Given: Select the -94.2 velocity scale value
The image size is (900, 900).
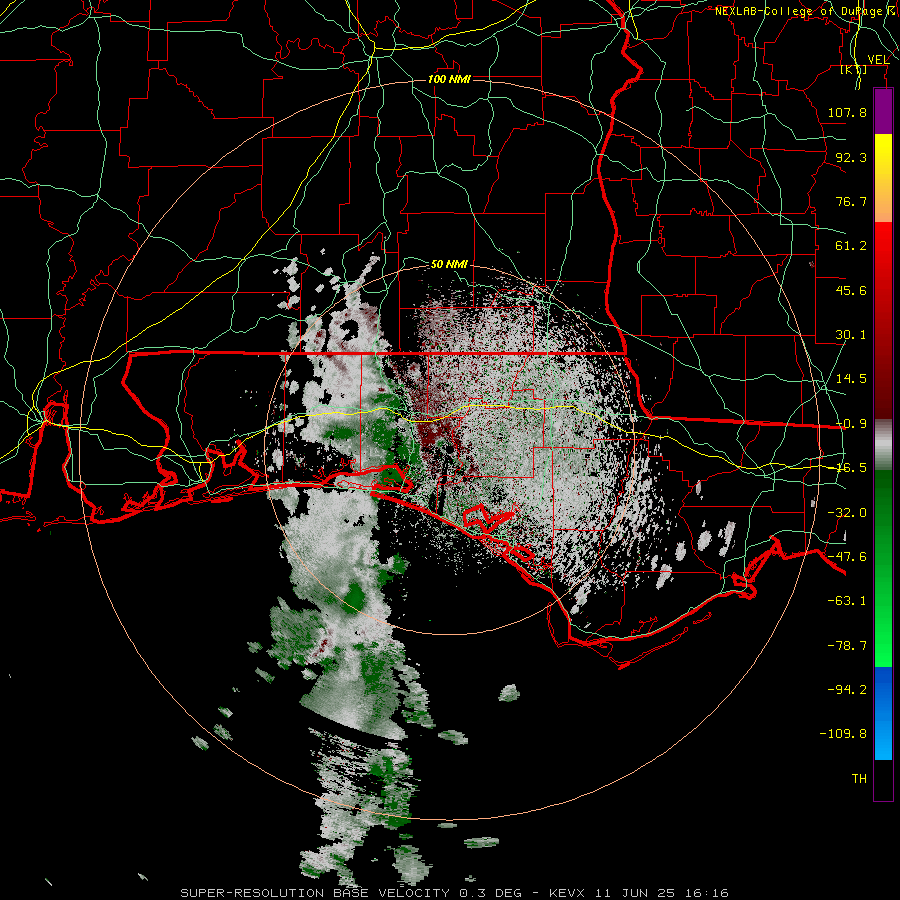Looking at the screenshot, I should [x=847, y=690].
